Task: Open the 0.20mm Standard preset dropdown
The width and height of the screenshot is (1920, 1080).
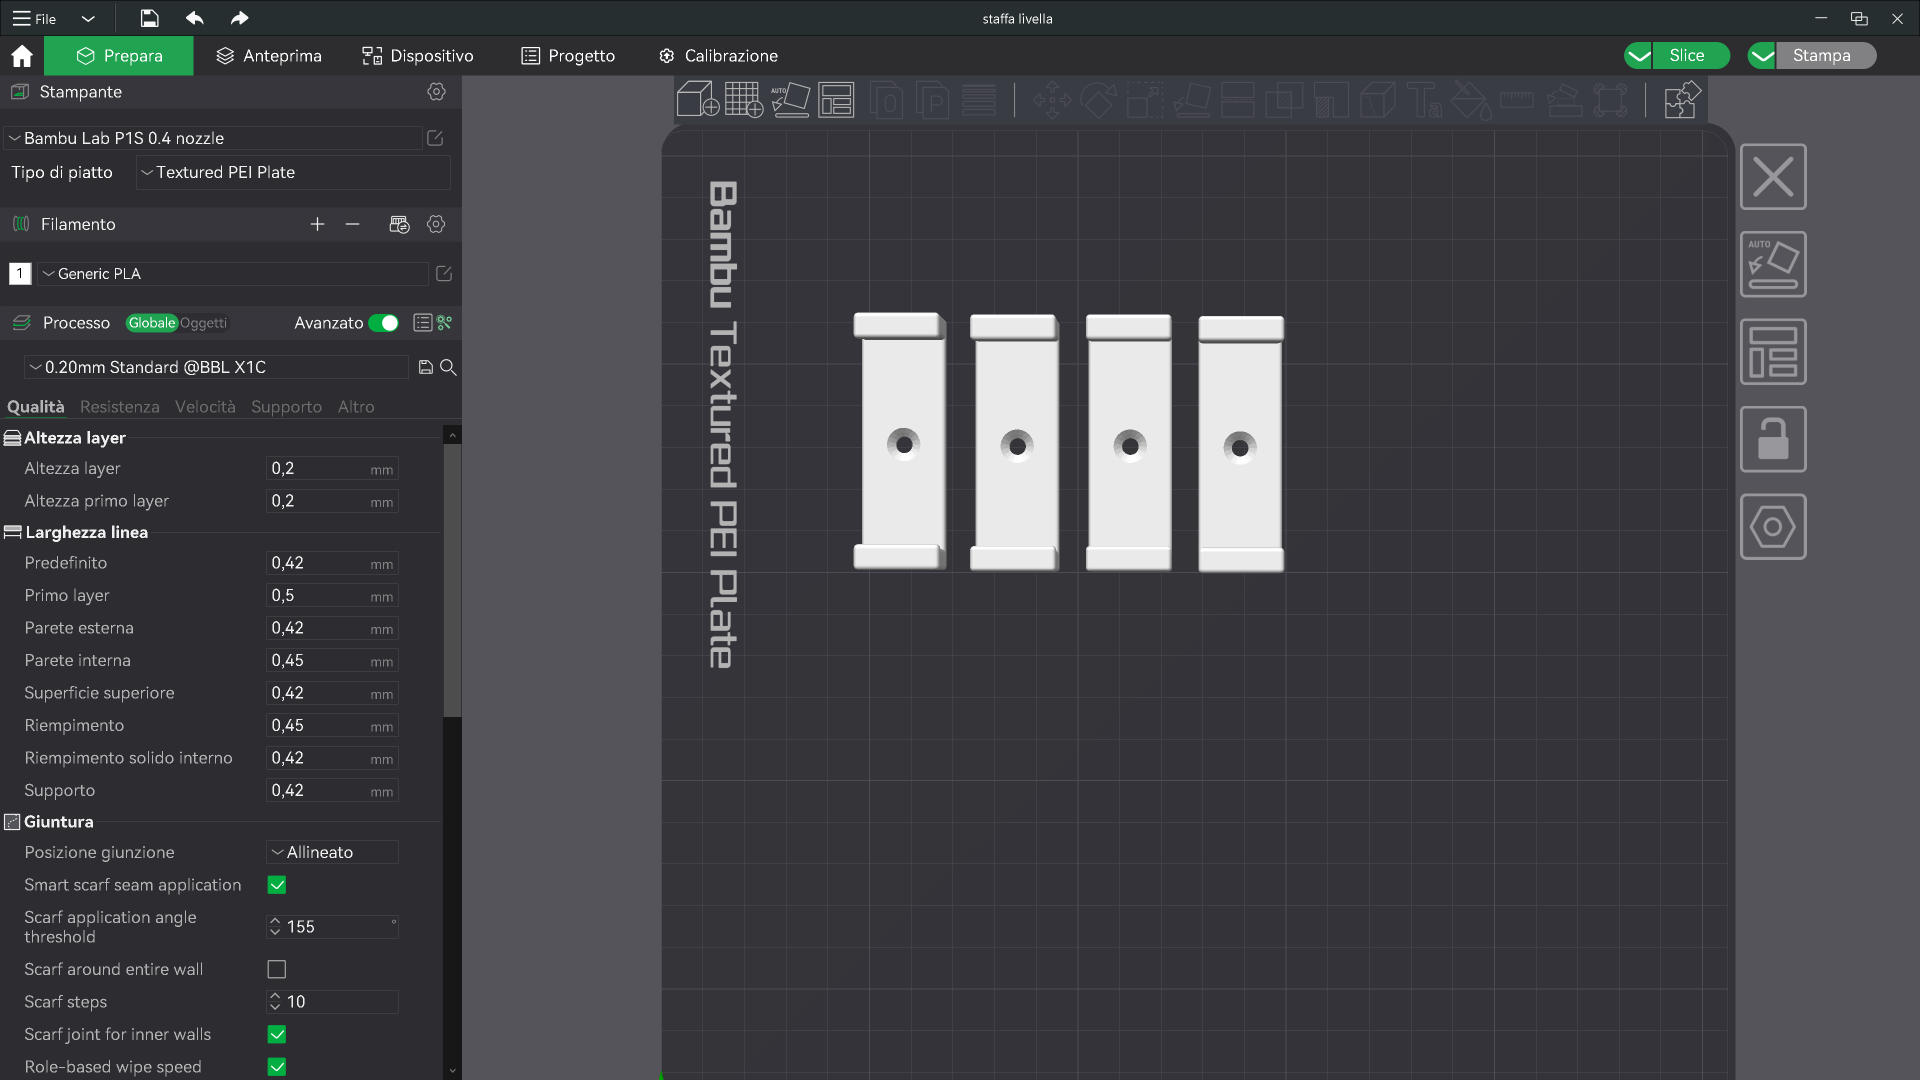Action: (216, 367)
